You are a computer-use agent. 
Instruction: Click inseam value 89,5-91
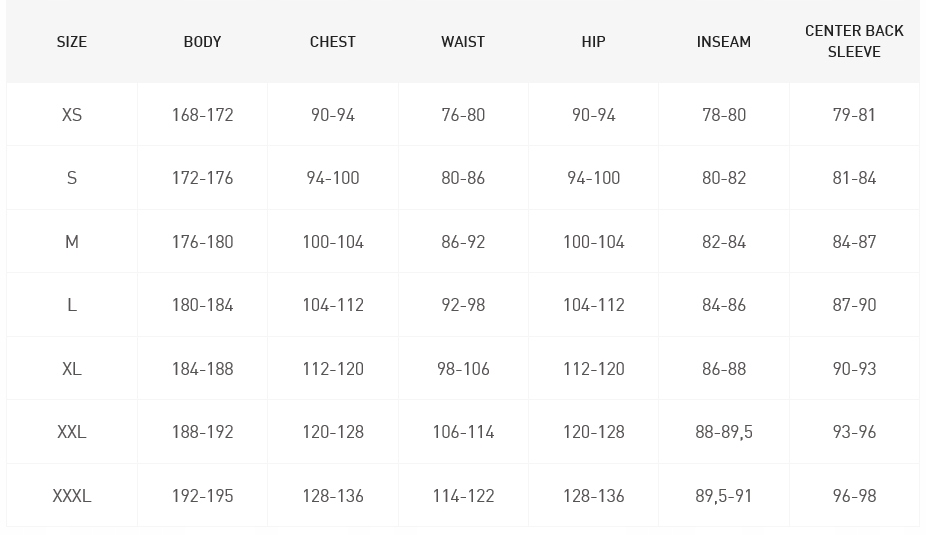724,496
